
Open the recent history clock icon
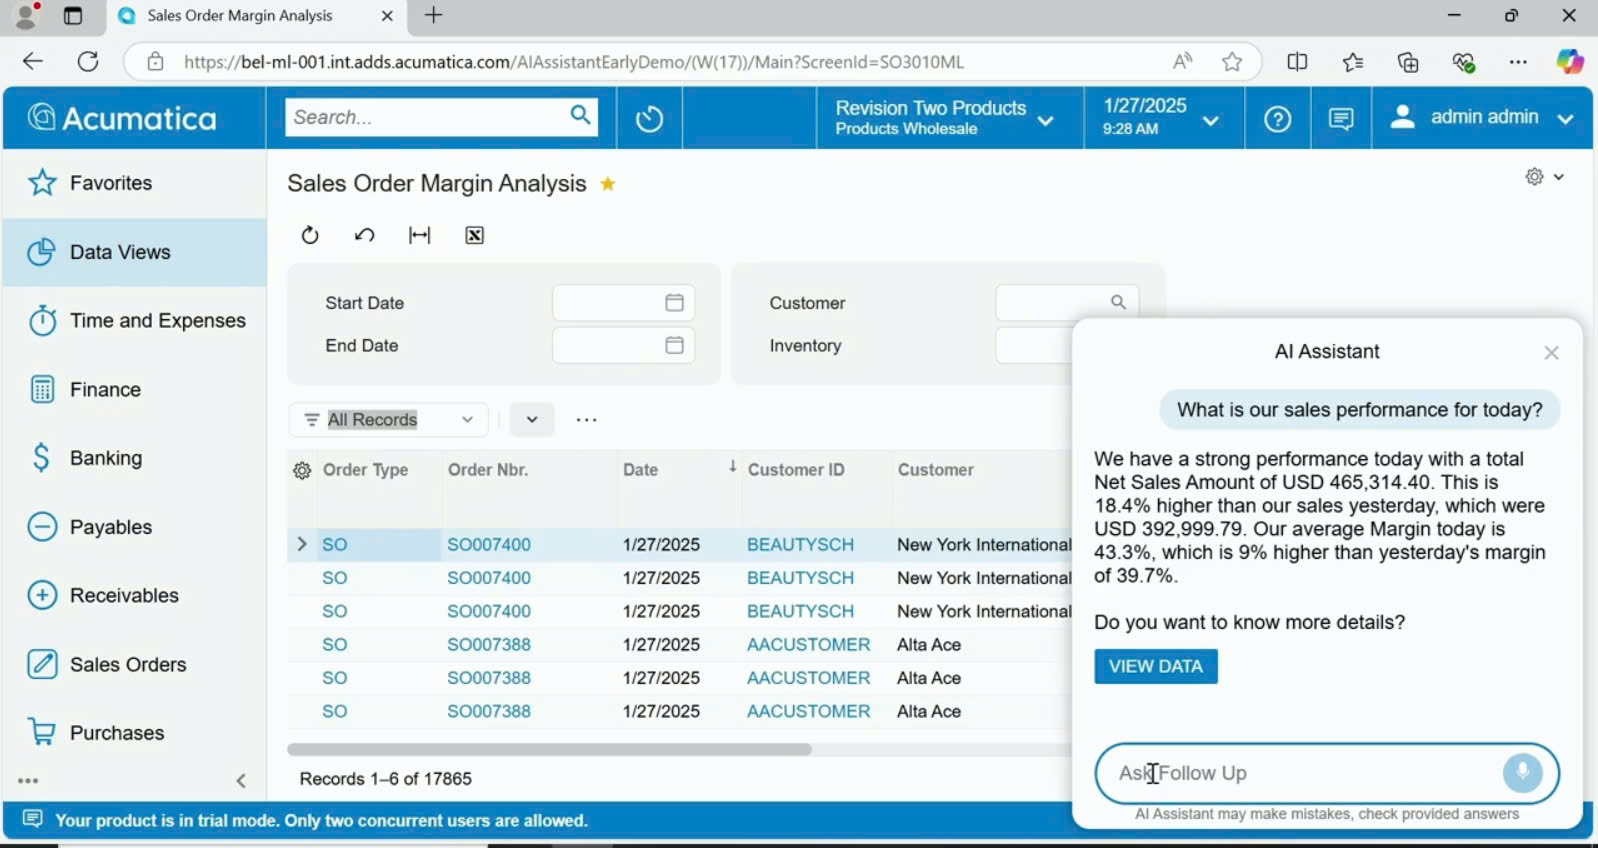coord(649,119)
